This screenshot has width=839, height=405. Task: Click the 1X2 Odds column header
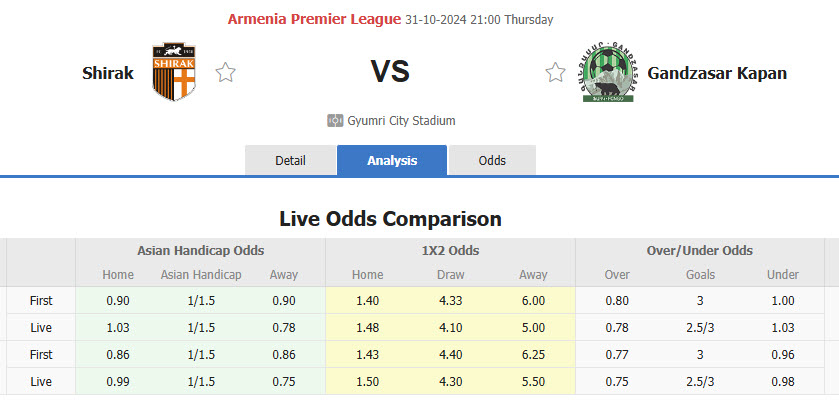point(450,250)
